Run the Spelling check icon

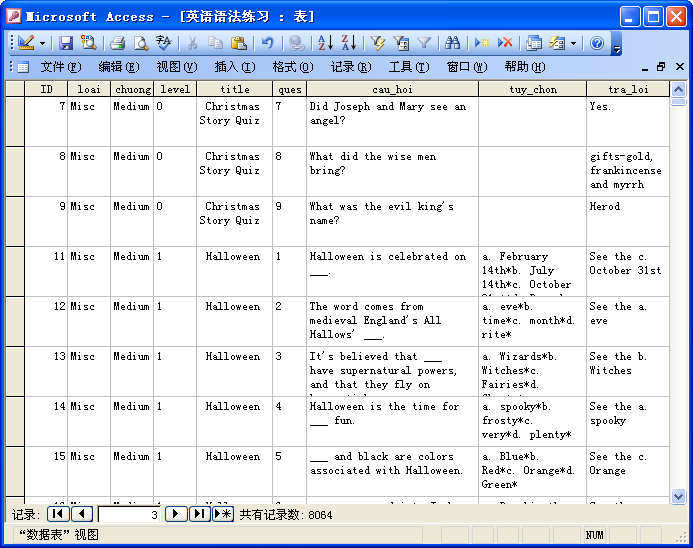pyautogui.click(x=163, y=43)
